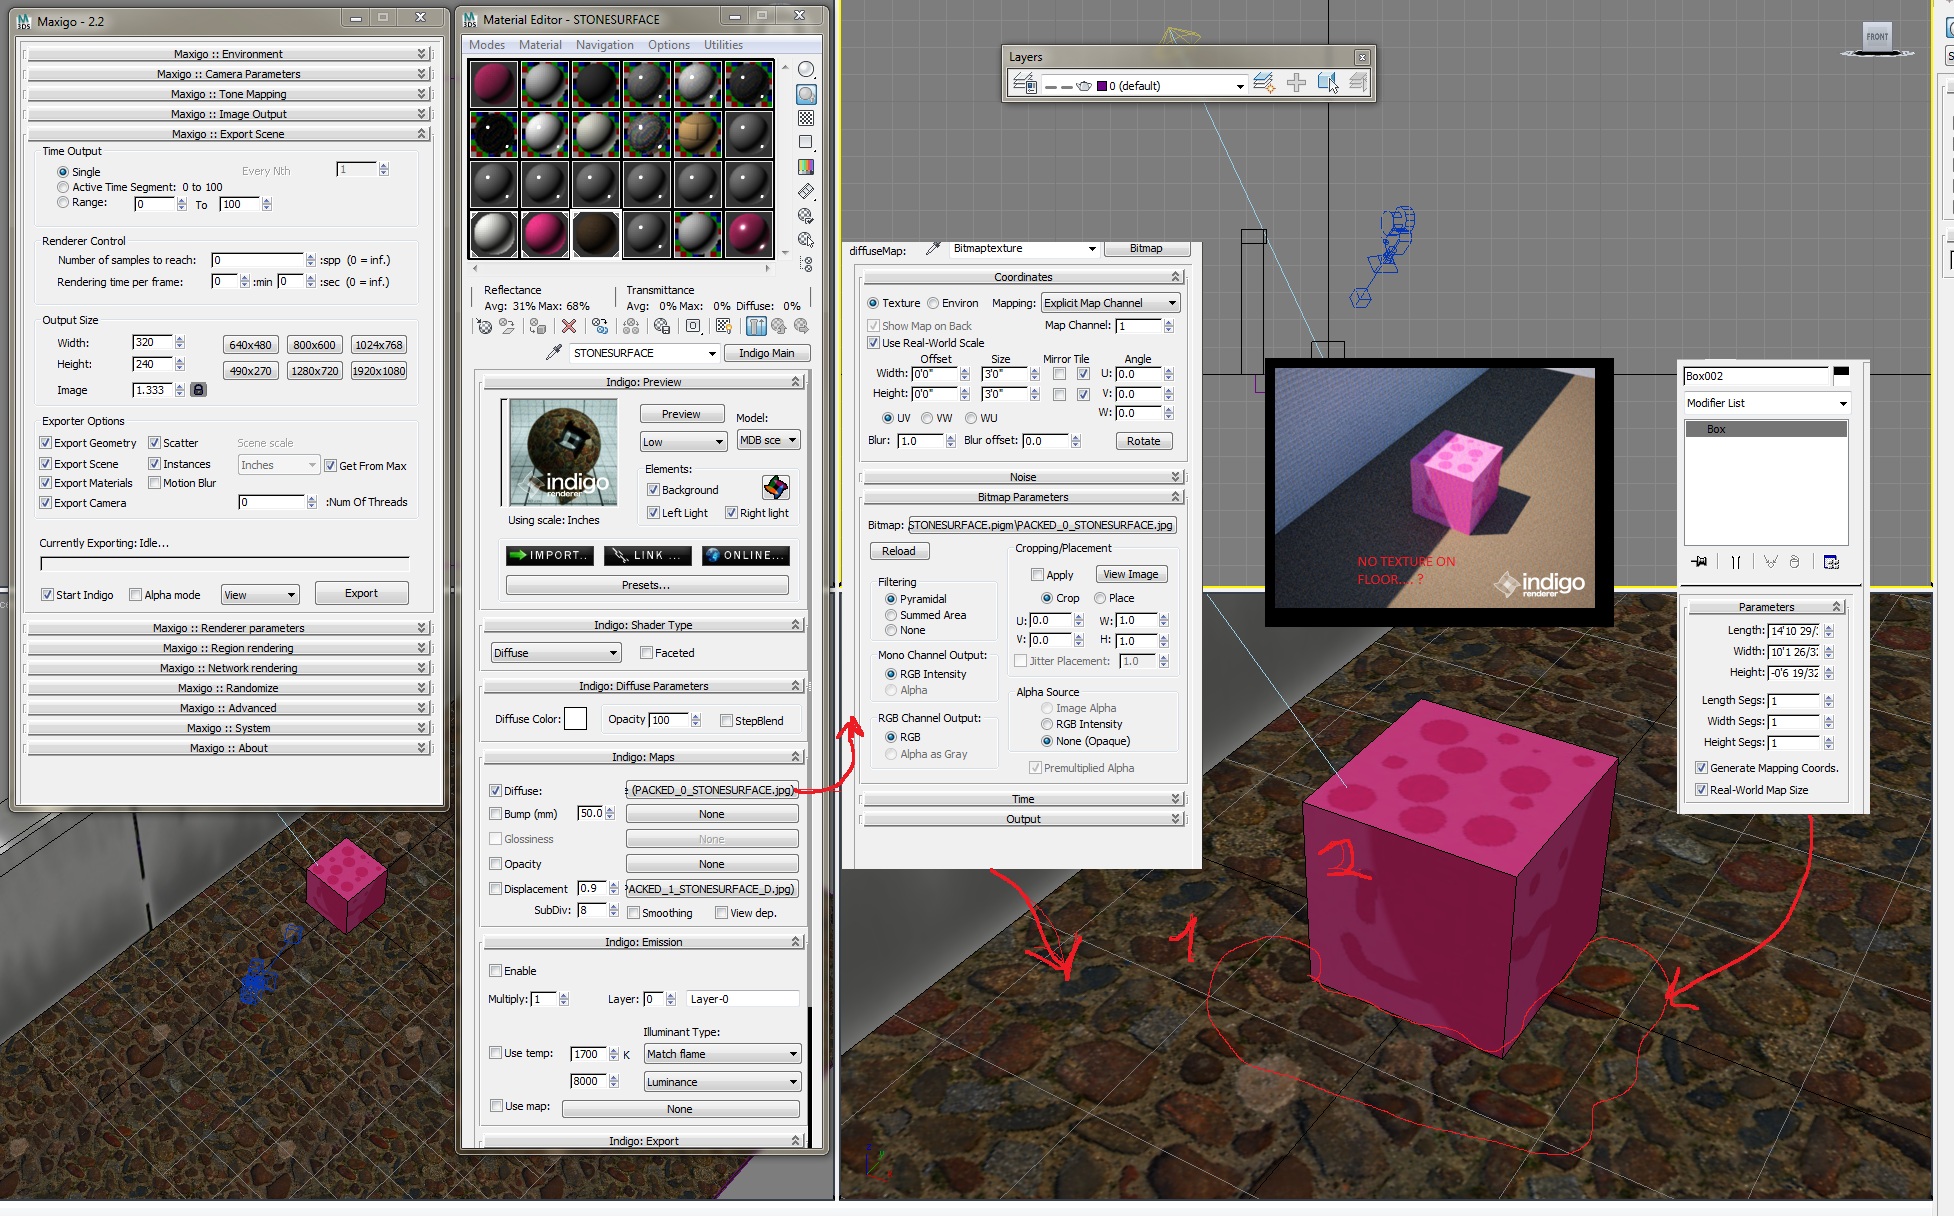Click View Image button

coord(1131,574)
